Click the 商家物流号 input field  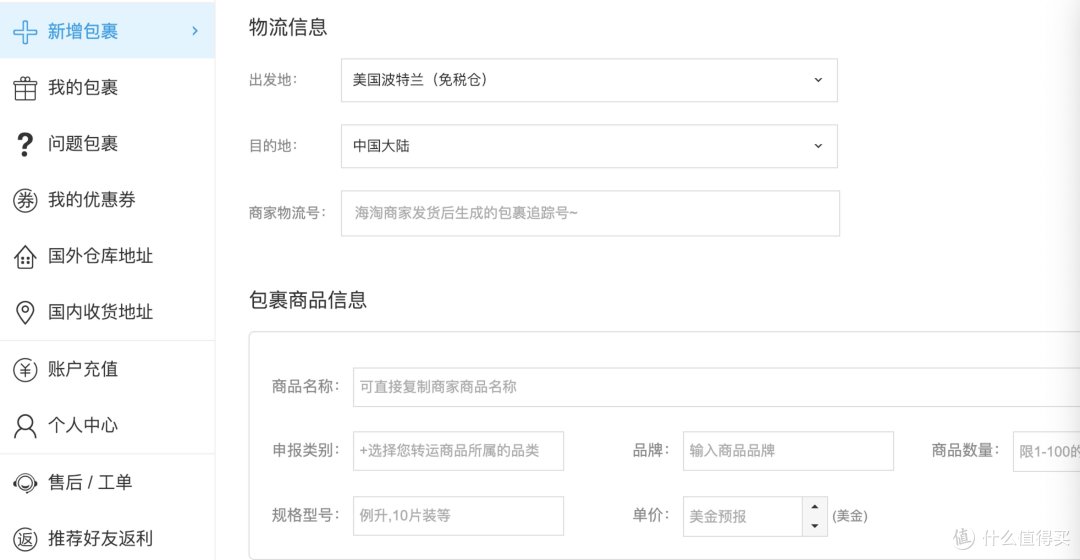(x=590, y=214)
